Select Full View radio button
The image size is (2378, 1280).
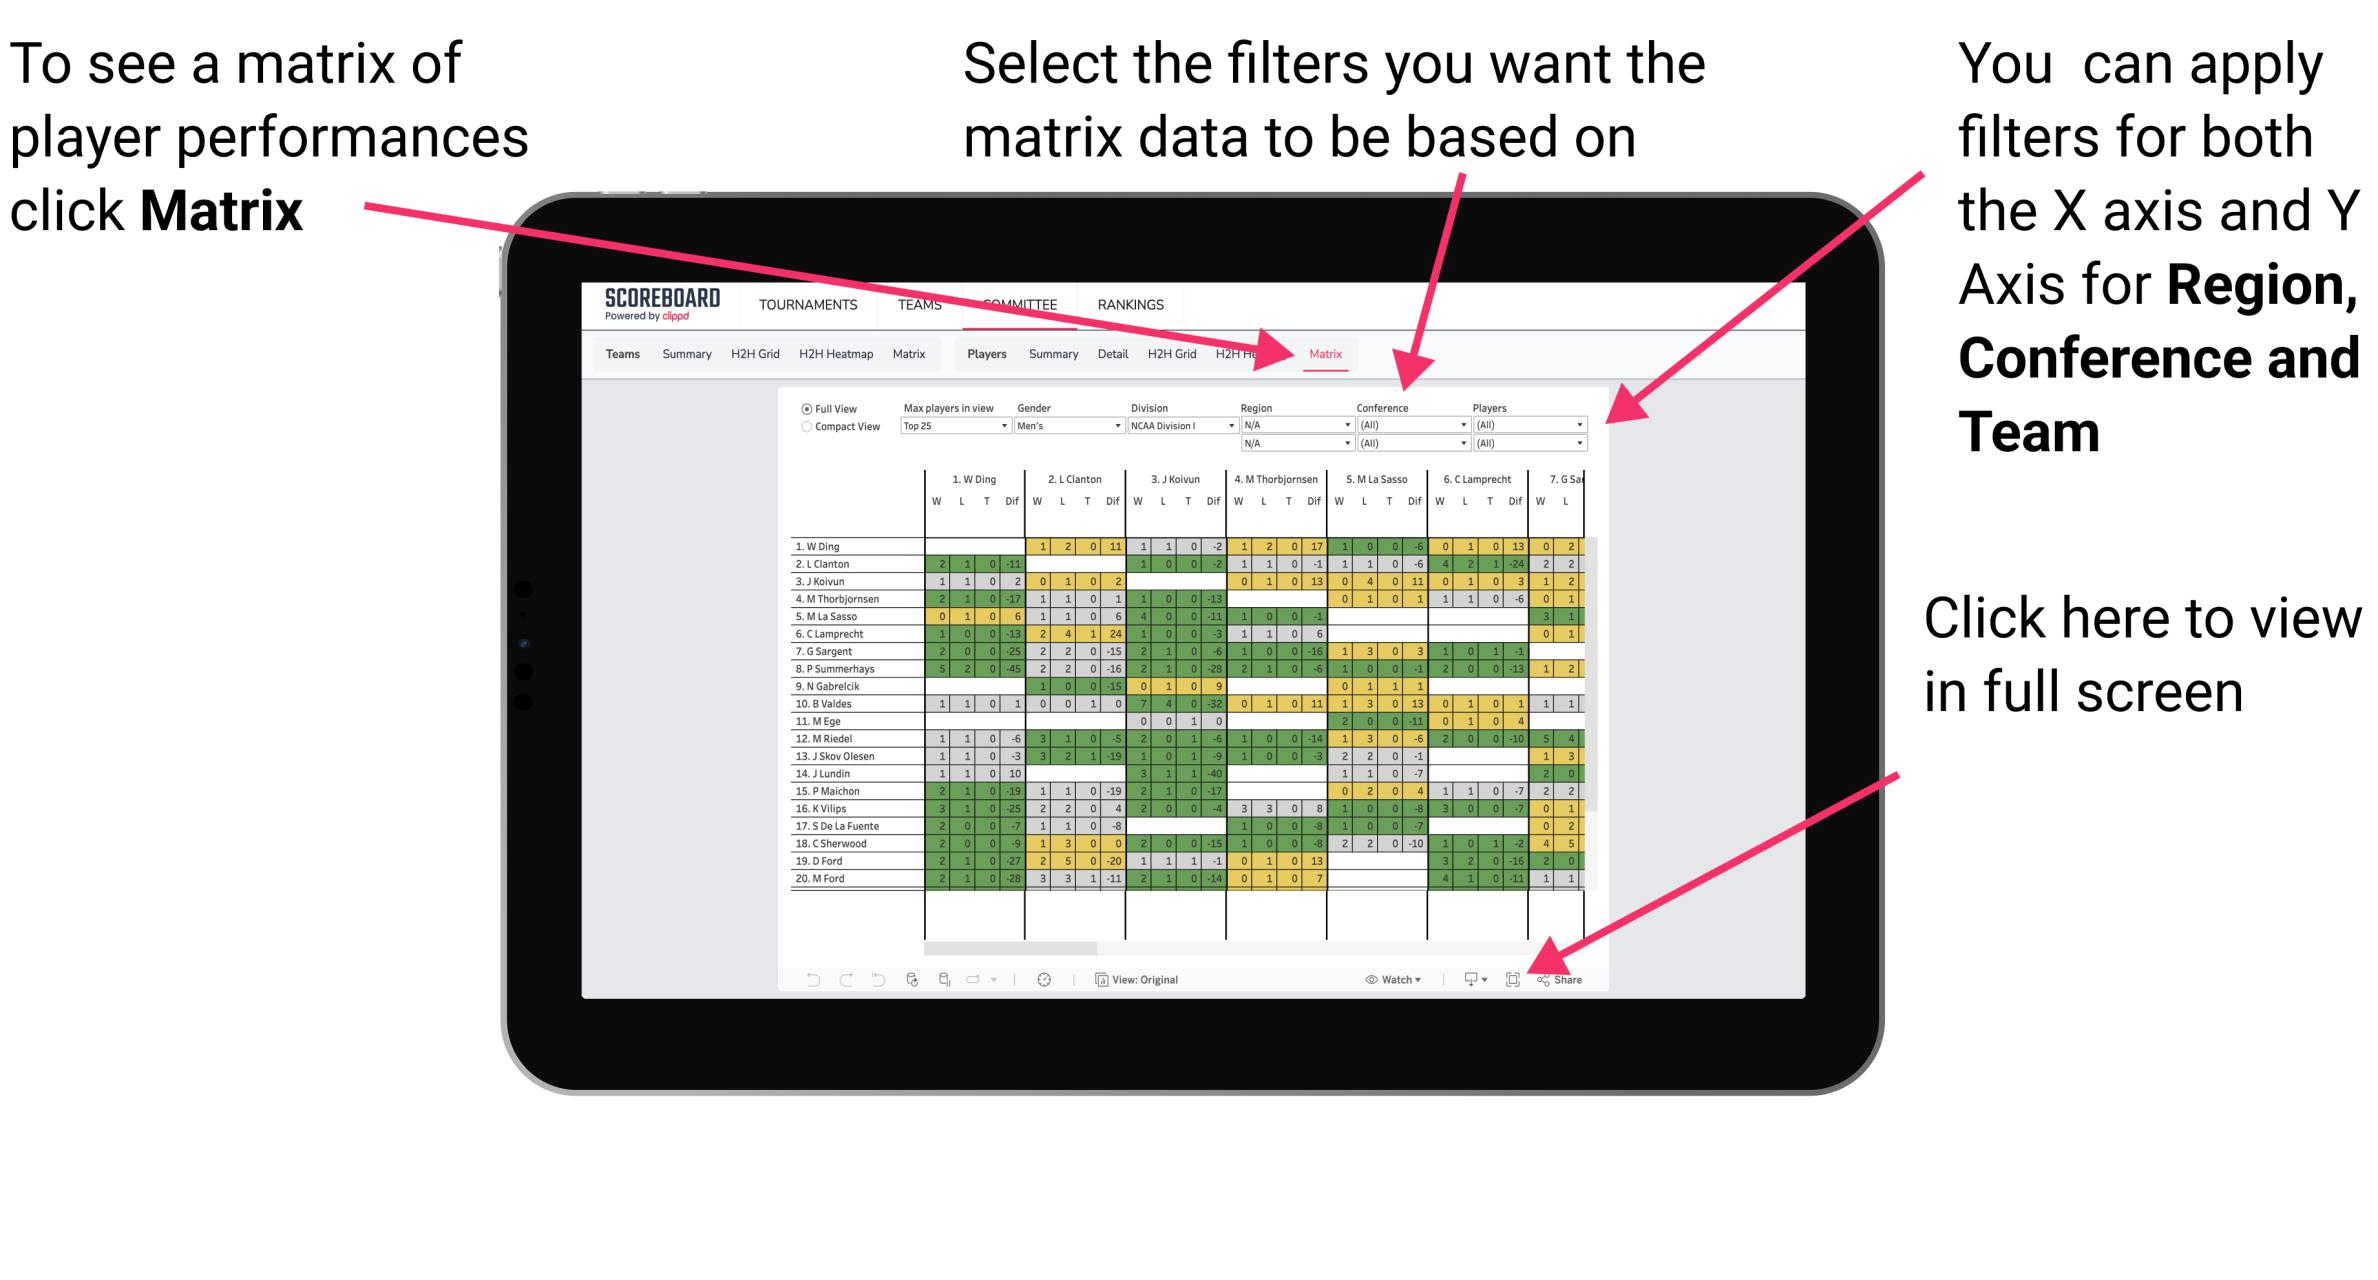[x=805, y=408]
